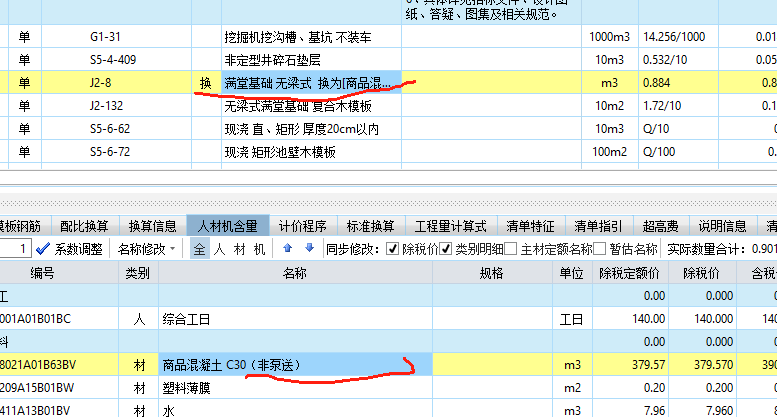777x417 pixels.
Task: Click tax-excluded price 379.570 cell
Action: [702, 365]
